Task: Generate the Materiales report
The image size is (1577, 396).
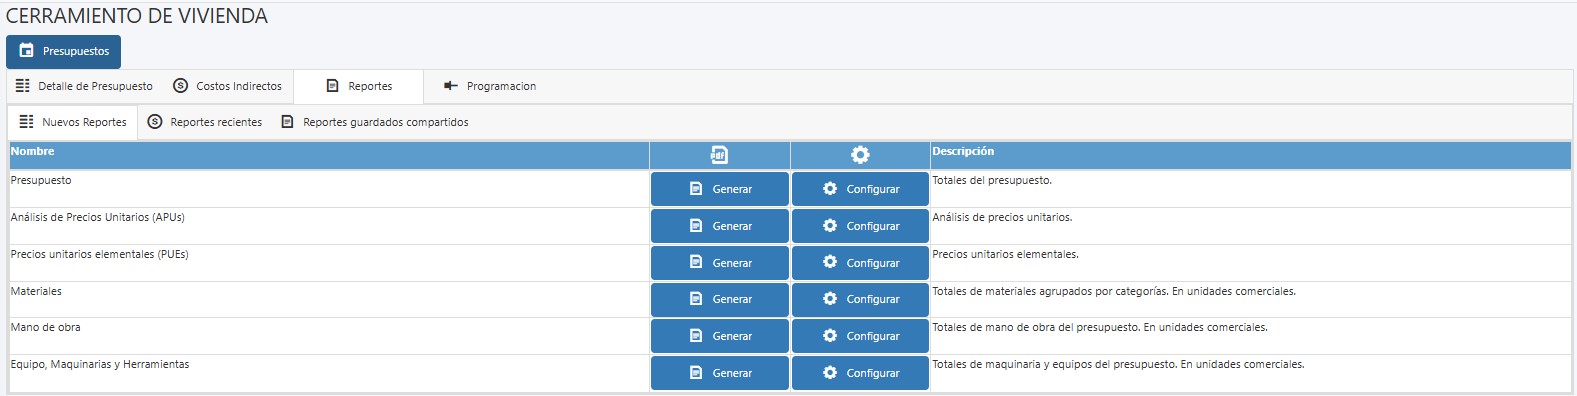Action: pos(720,299)
